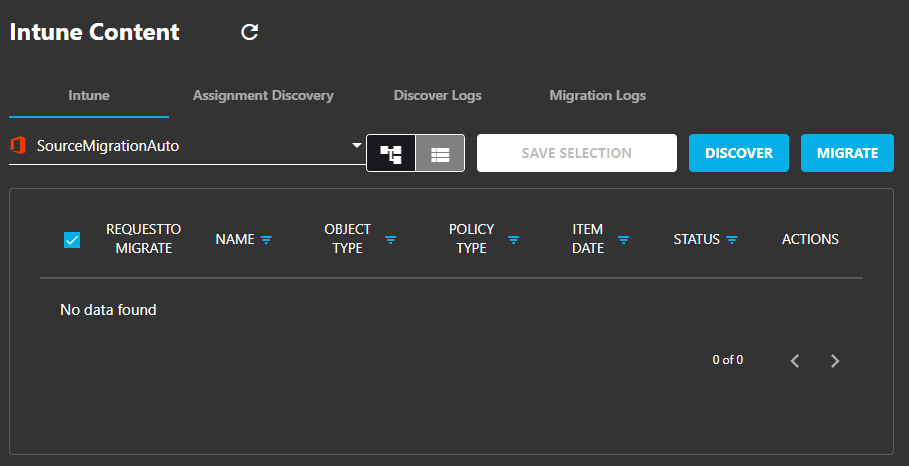Click the OBJECT TYPE column header
909x466 pixels.
tap(347, 239)
